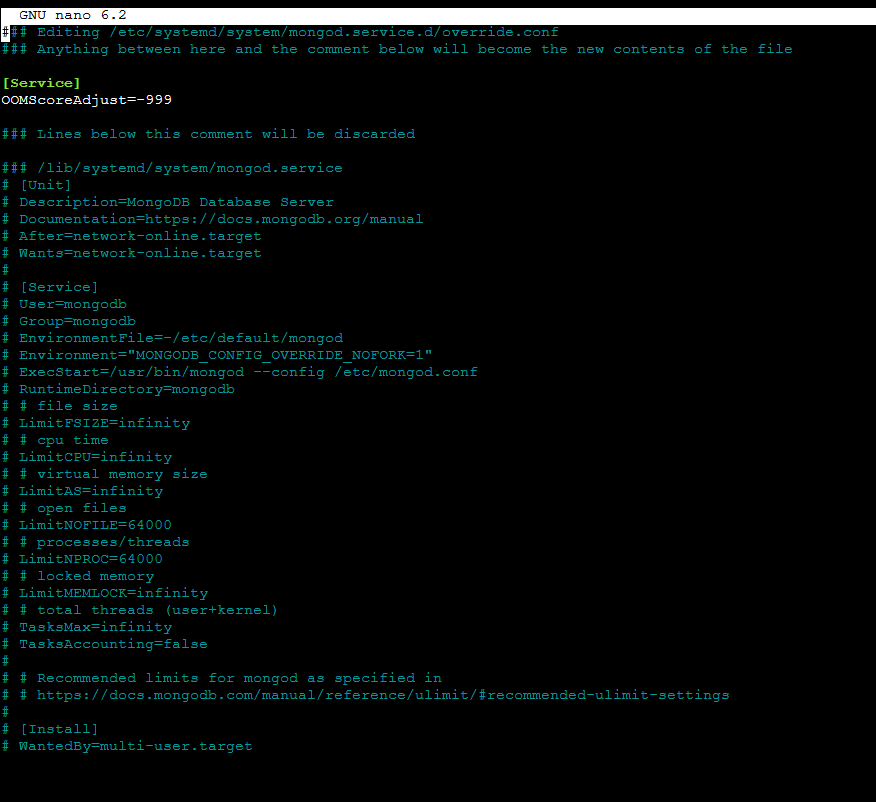Viewport: 876px width, 802px height.
Task: Click the 'User=mongodb' line
Action: [x=64, y=304]
